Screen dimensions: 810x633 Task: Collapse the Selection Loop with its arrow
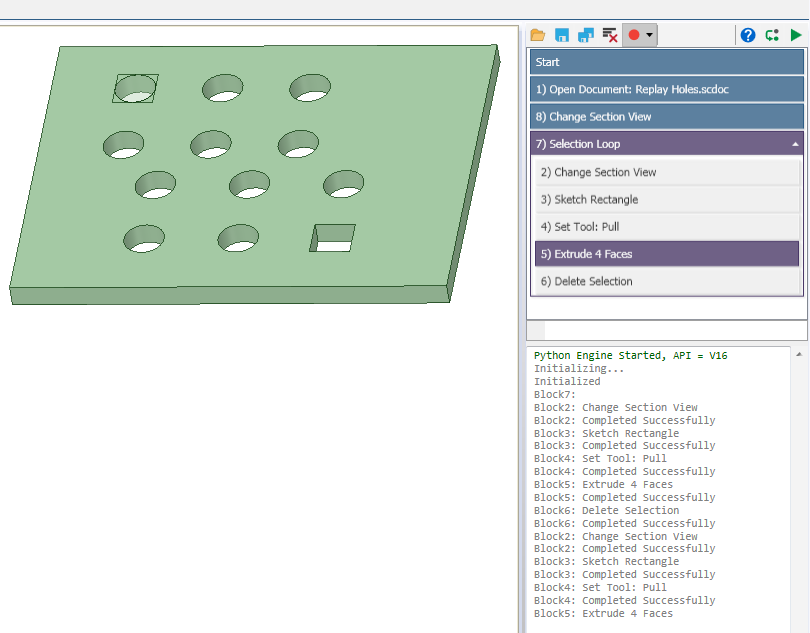(795, 145)
